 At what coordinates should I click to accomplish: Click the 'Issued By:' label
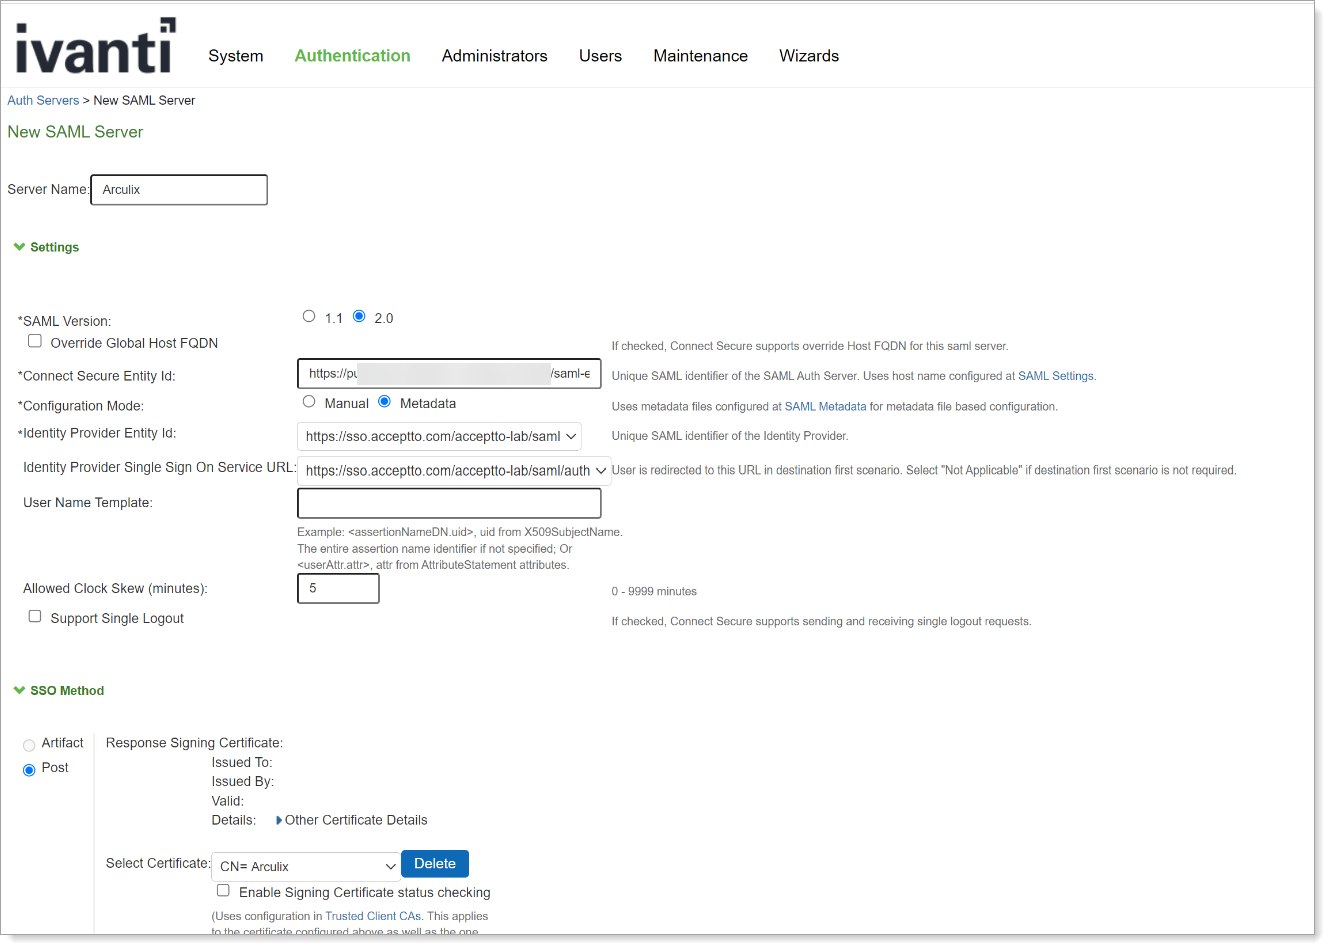[x=243, y=782]
